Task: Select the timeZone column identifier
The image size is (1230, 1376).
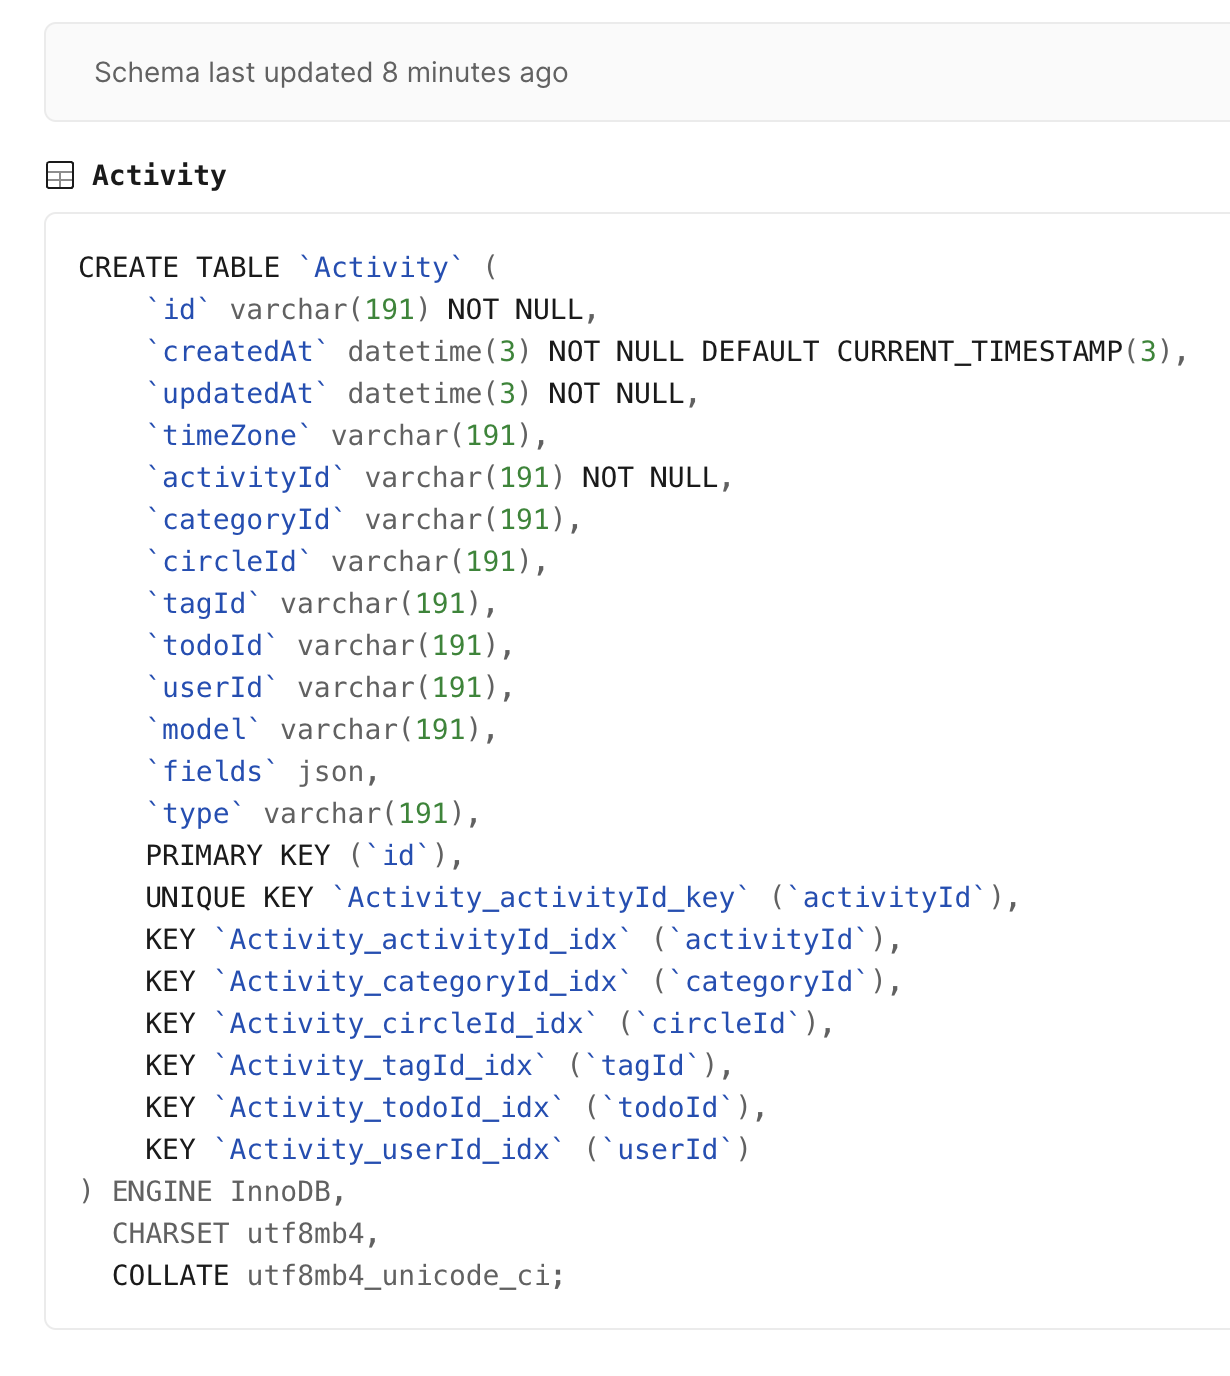Action: coord(228,435)
